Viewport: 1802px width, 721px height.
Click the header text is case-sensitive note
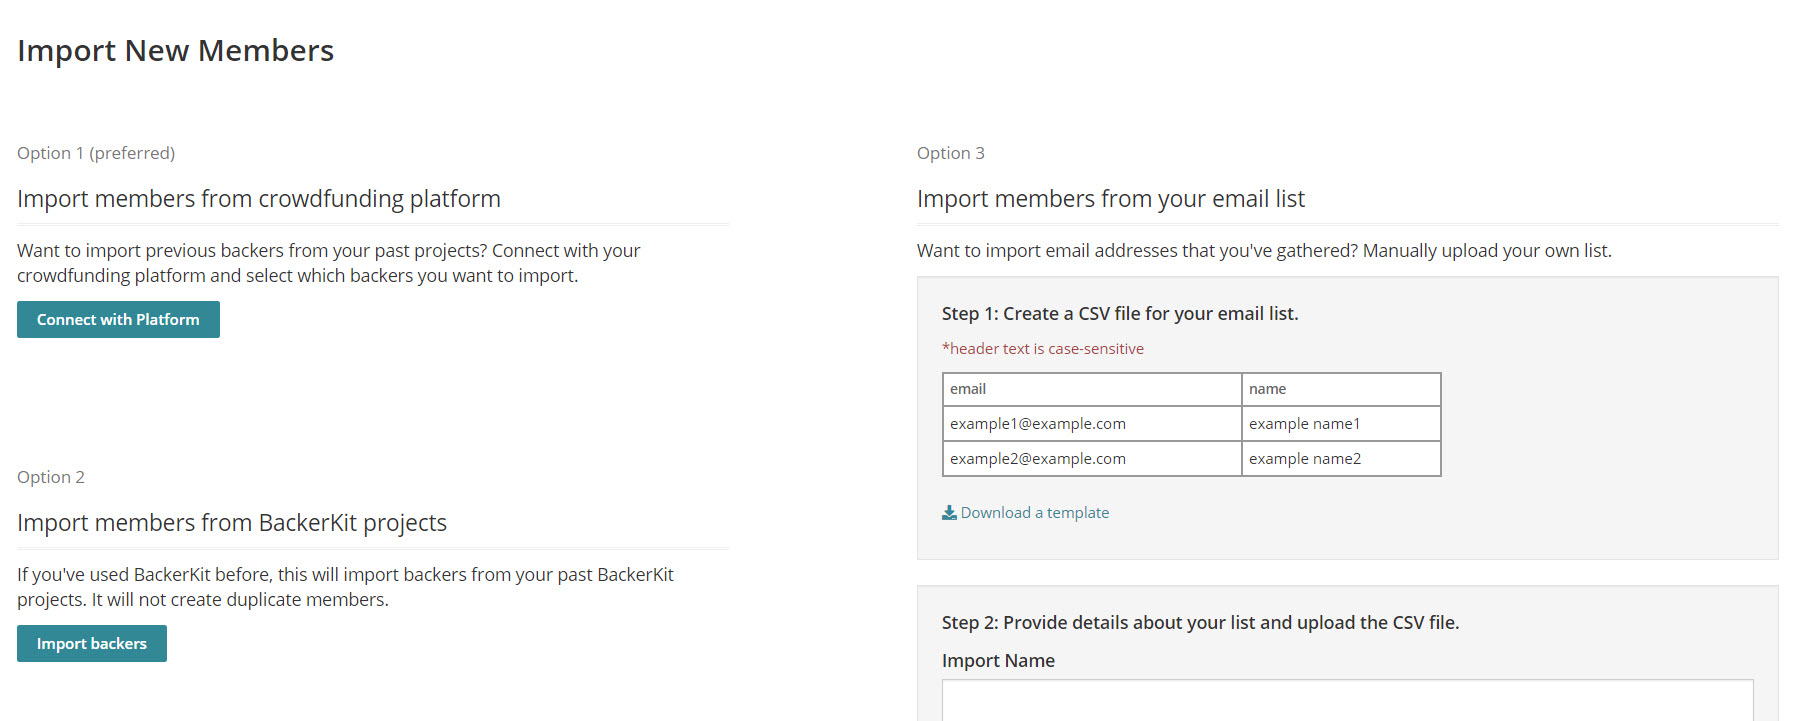coord(1043,349)
